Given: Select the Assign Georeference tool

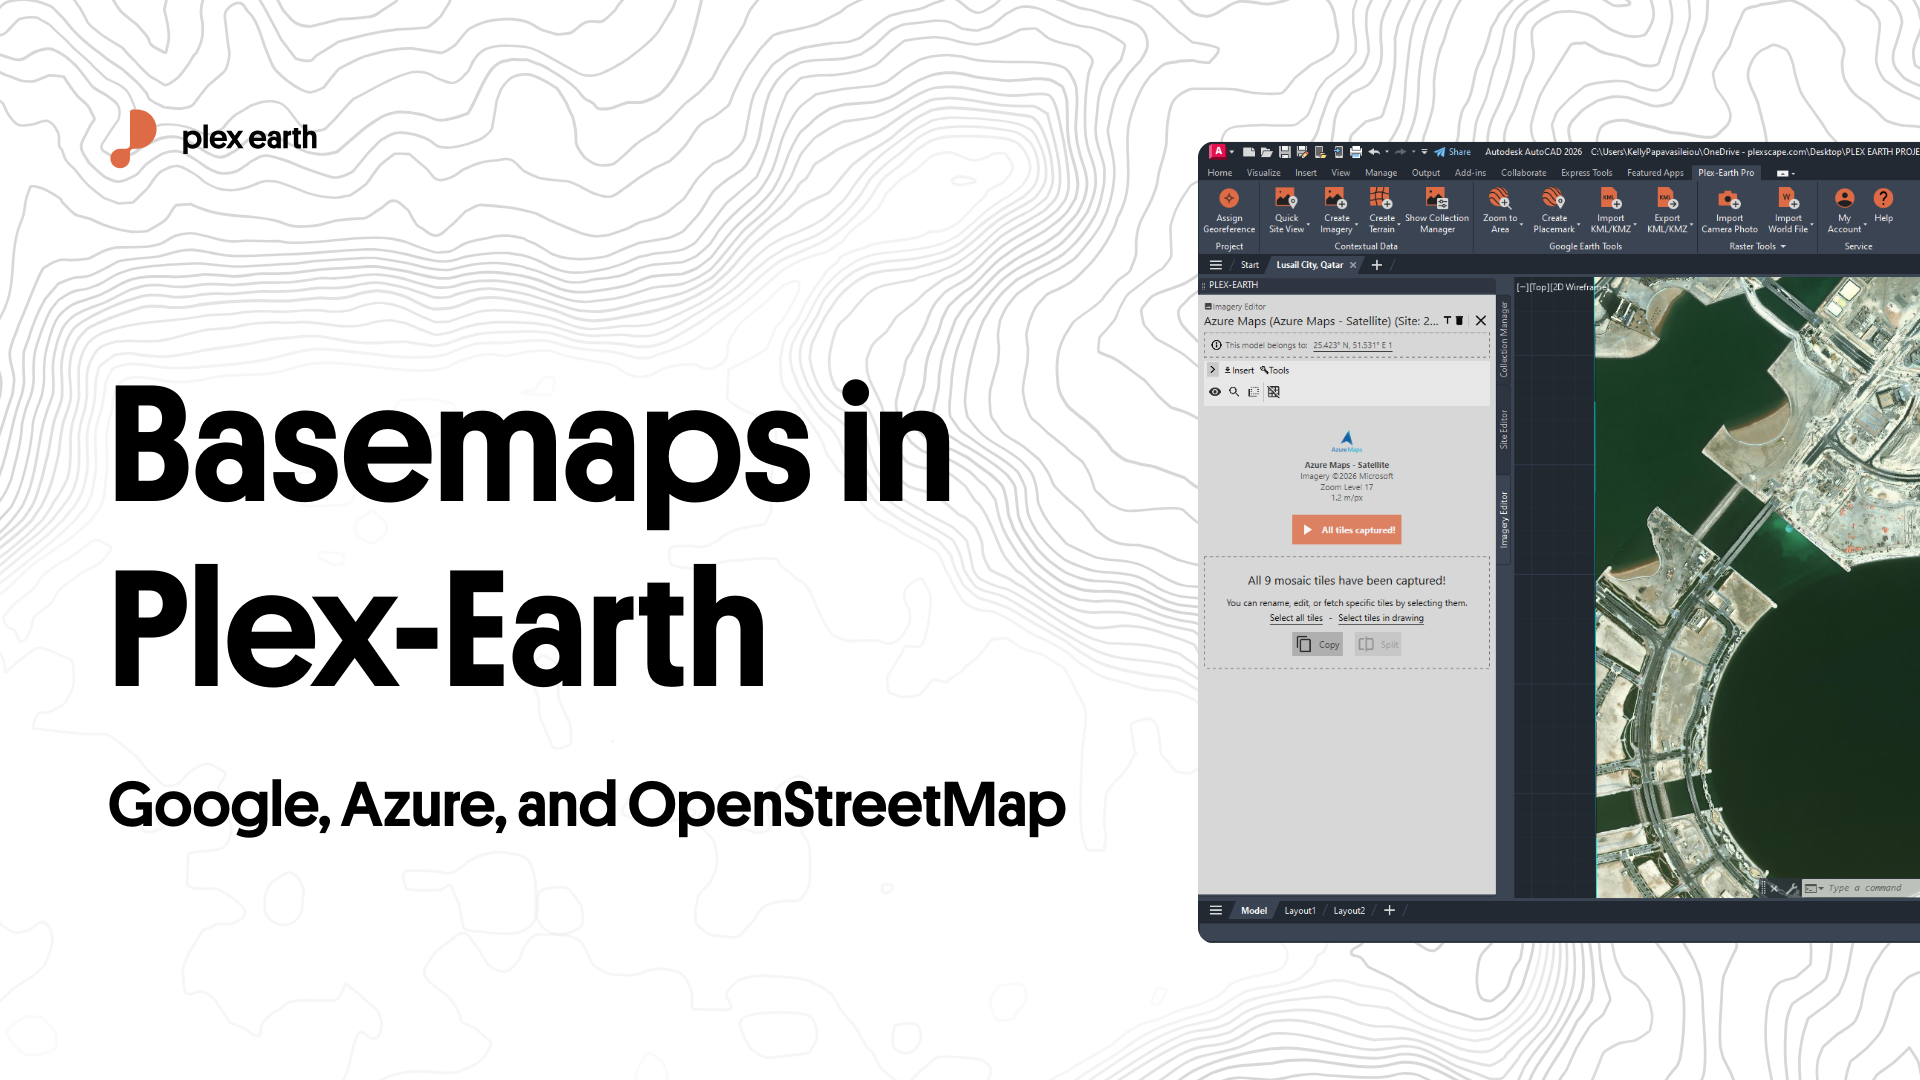Looking at the screenshot, I should tap(1228, 197).
